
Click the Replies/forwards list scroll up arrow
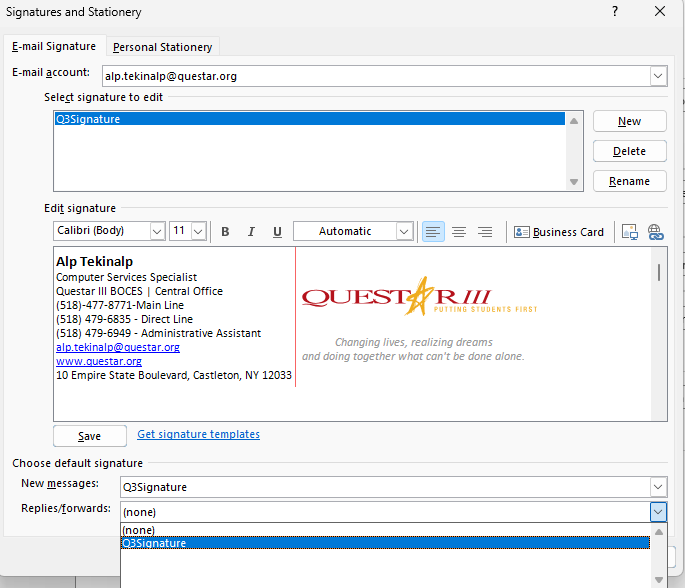pyautogui.click(x=659, y=532)
